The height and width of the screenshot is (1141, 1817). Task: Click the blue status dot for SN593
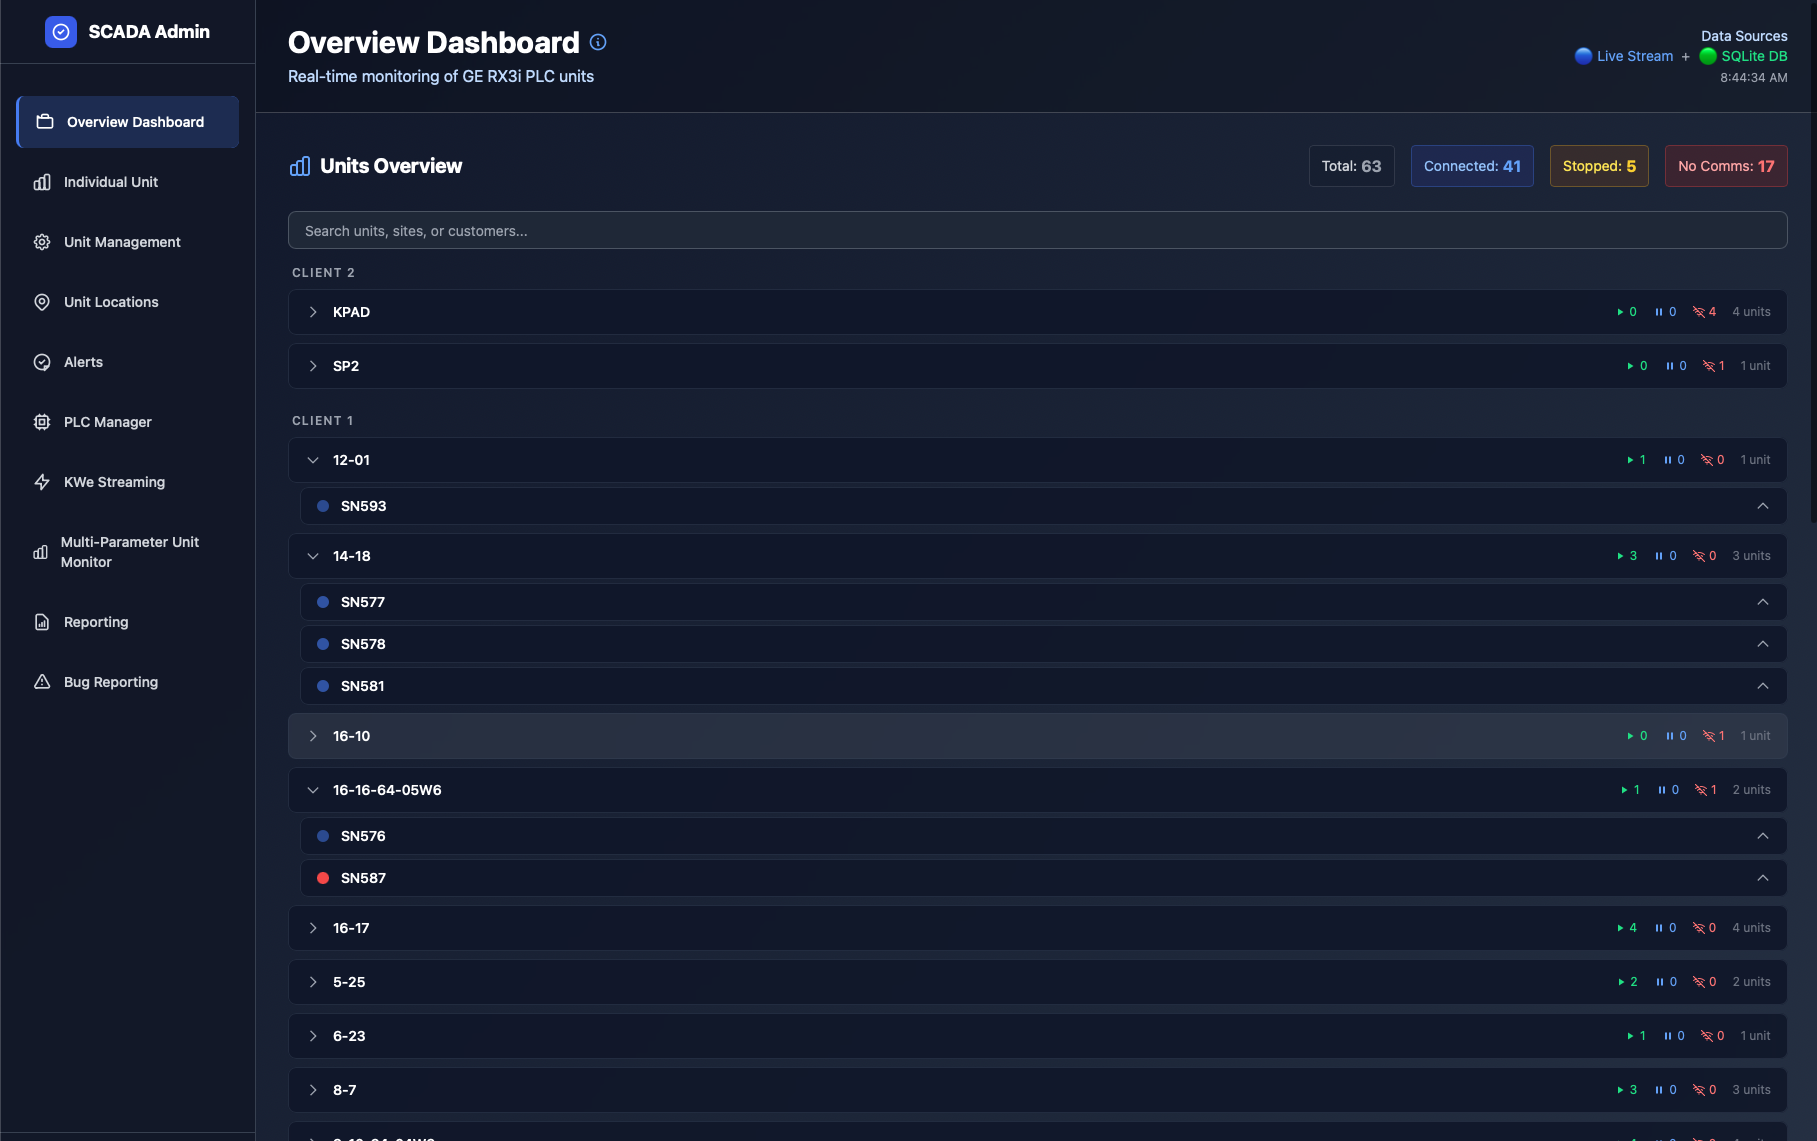323,506
